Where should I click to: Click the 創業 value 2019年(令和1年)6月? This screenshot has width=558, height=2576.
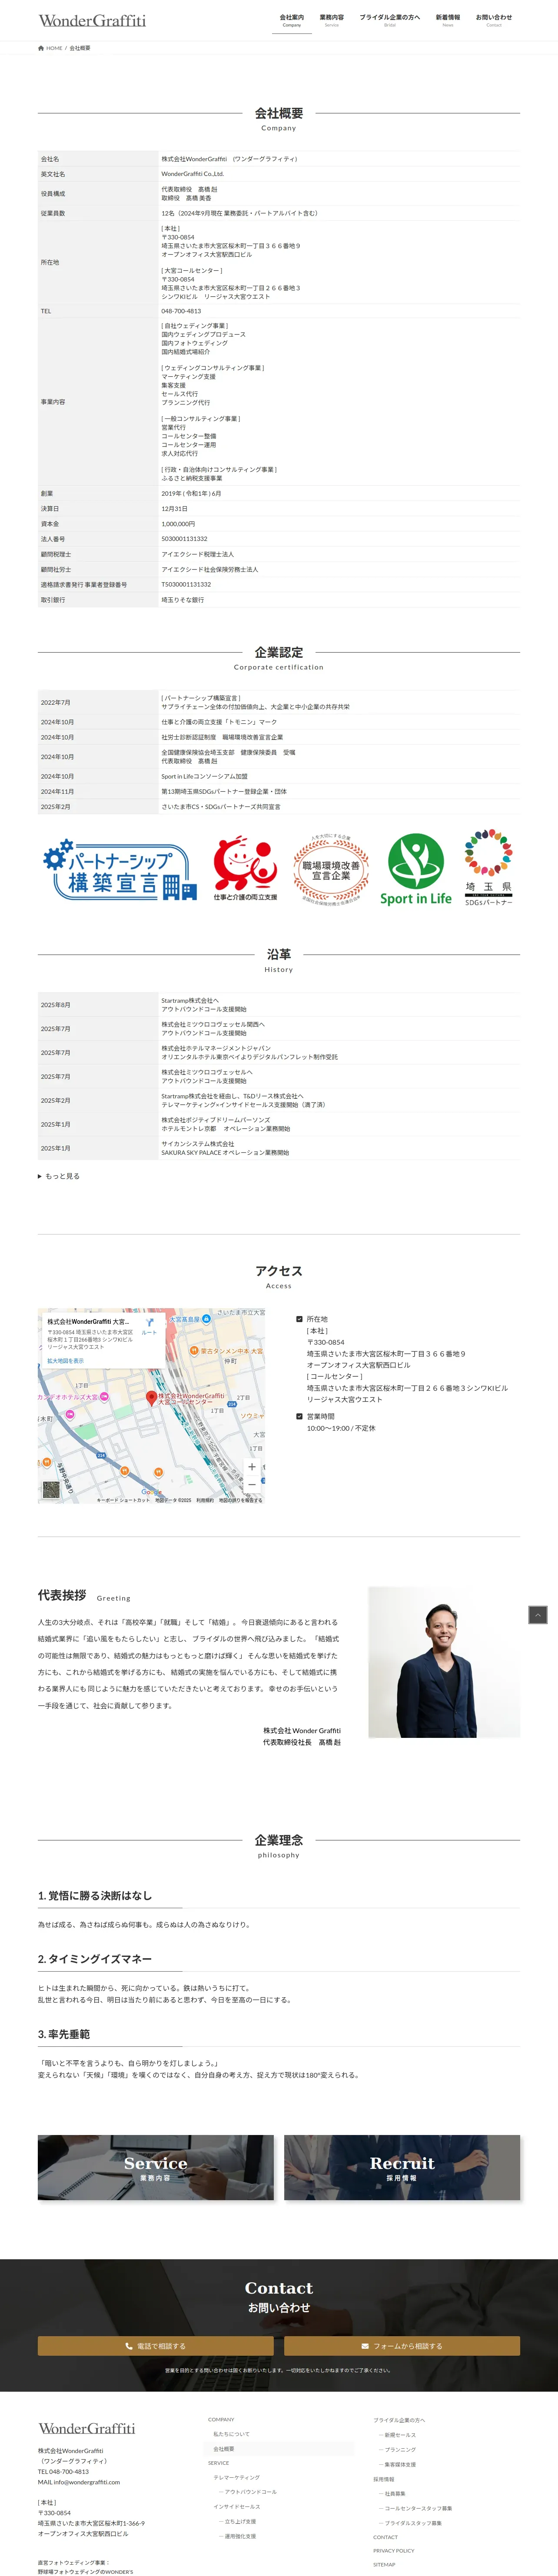pyautogui.click(x=192, y=493)
